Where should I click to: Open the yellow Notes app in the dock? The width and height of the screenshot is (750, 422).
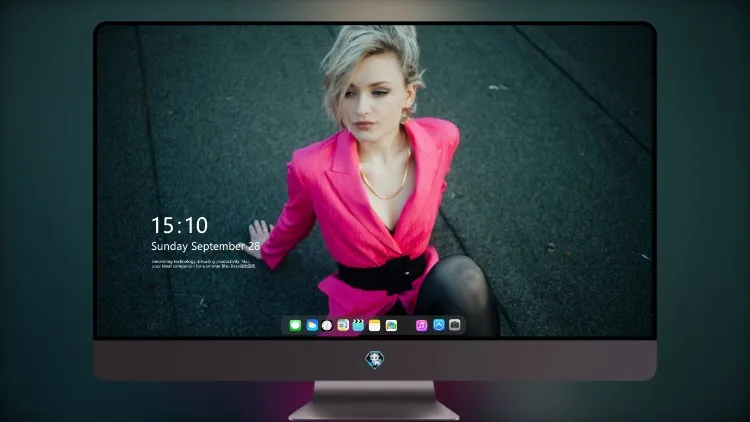click(x=375, y=325)
